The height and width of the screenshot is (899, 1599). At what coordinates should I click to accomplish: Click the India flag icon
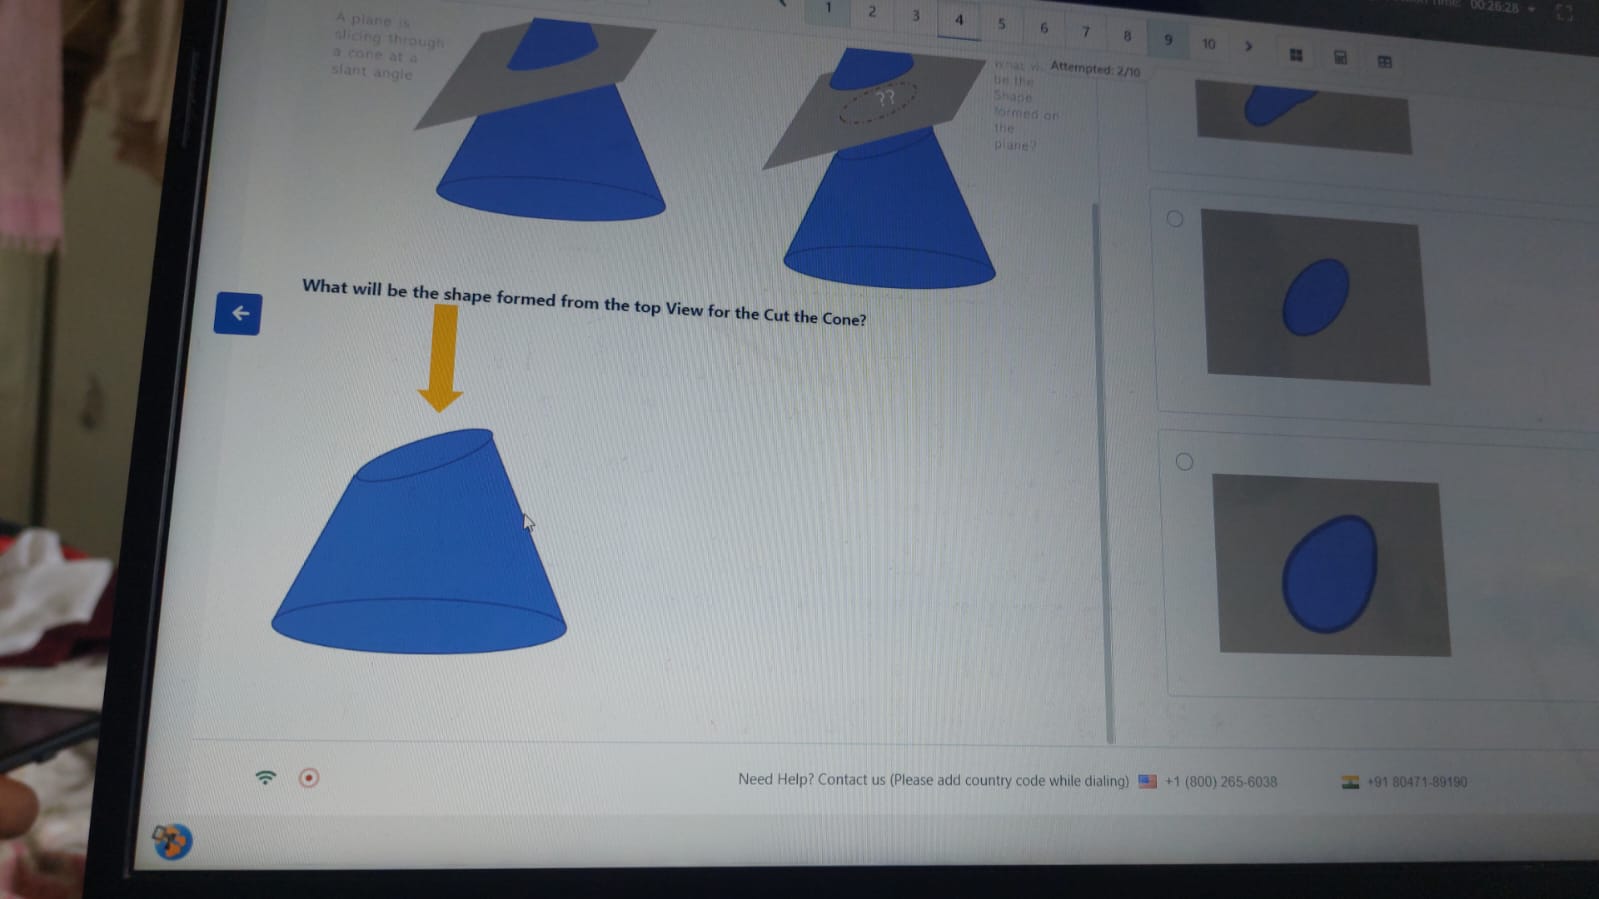1350,782
